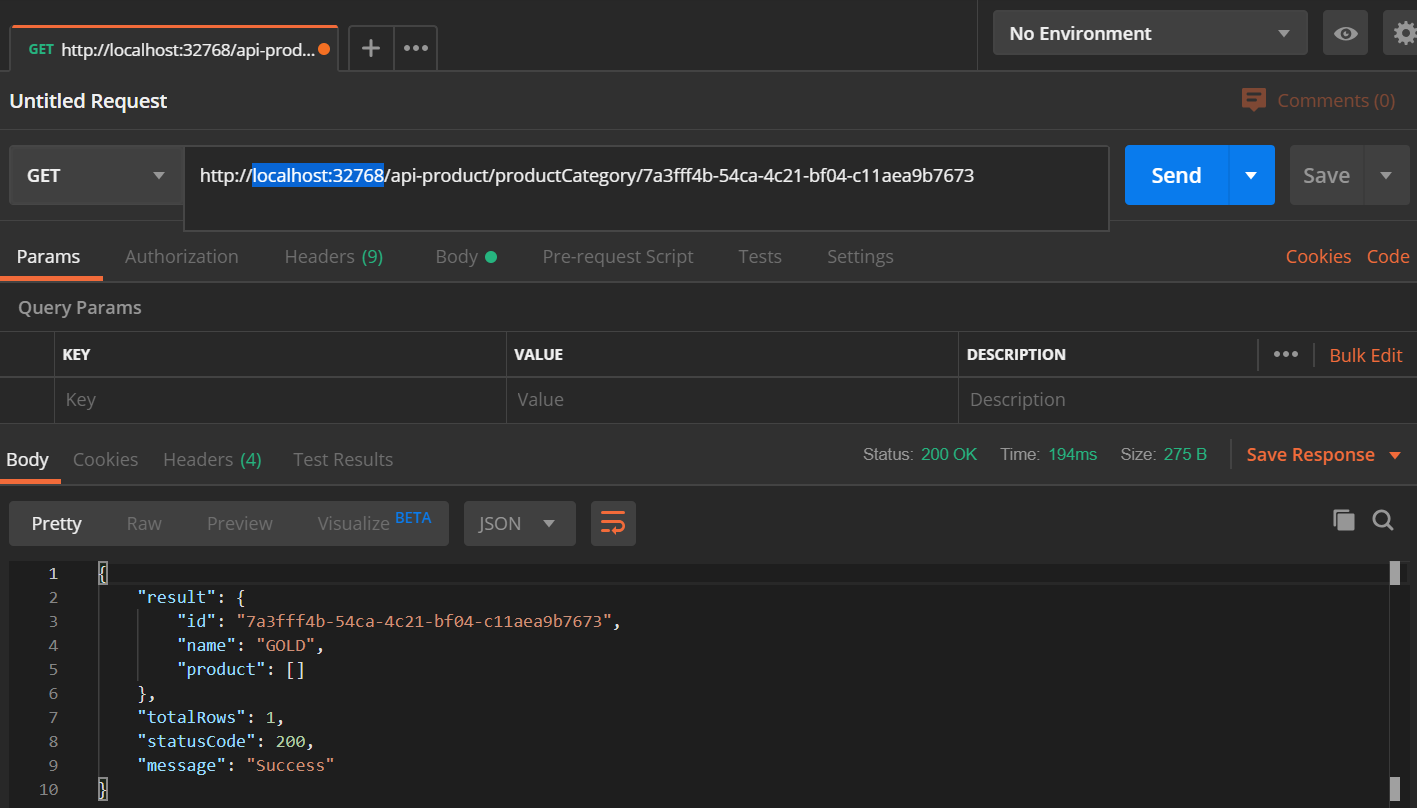Viewport: 1417px width, 808px height.
Task: Open the GET method dropdown
Action: tap(96, 175)
